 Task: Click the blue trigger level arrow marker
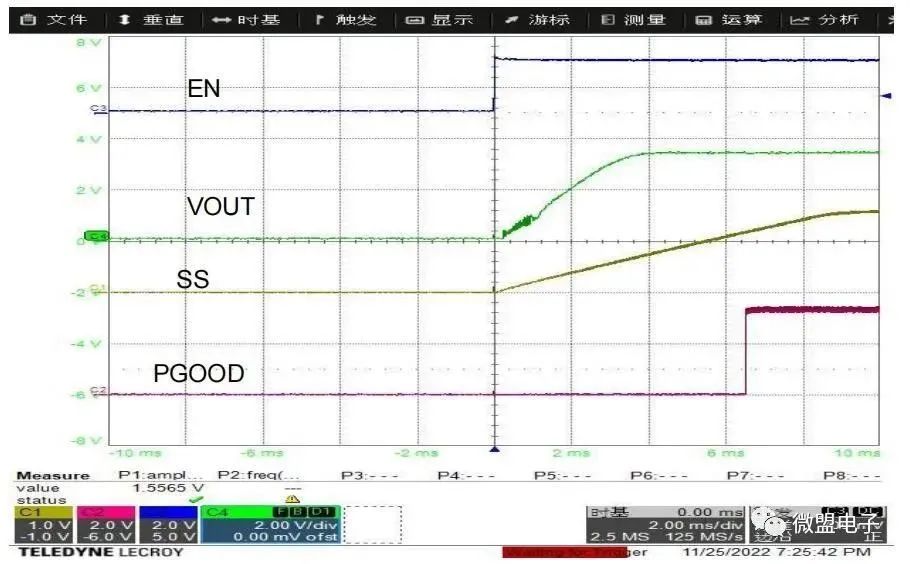coord(886,96)
